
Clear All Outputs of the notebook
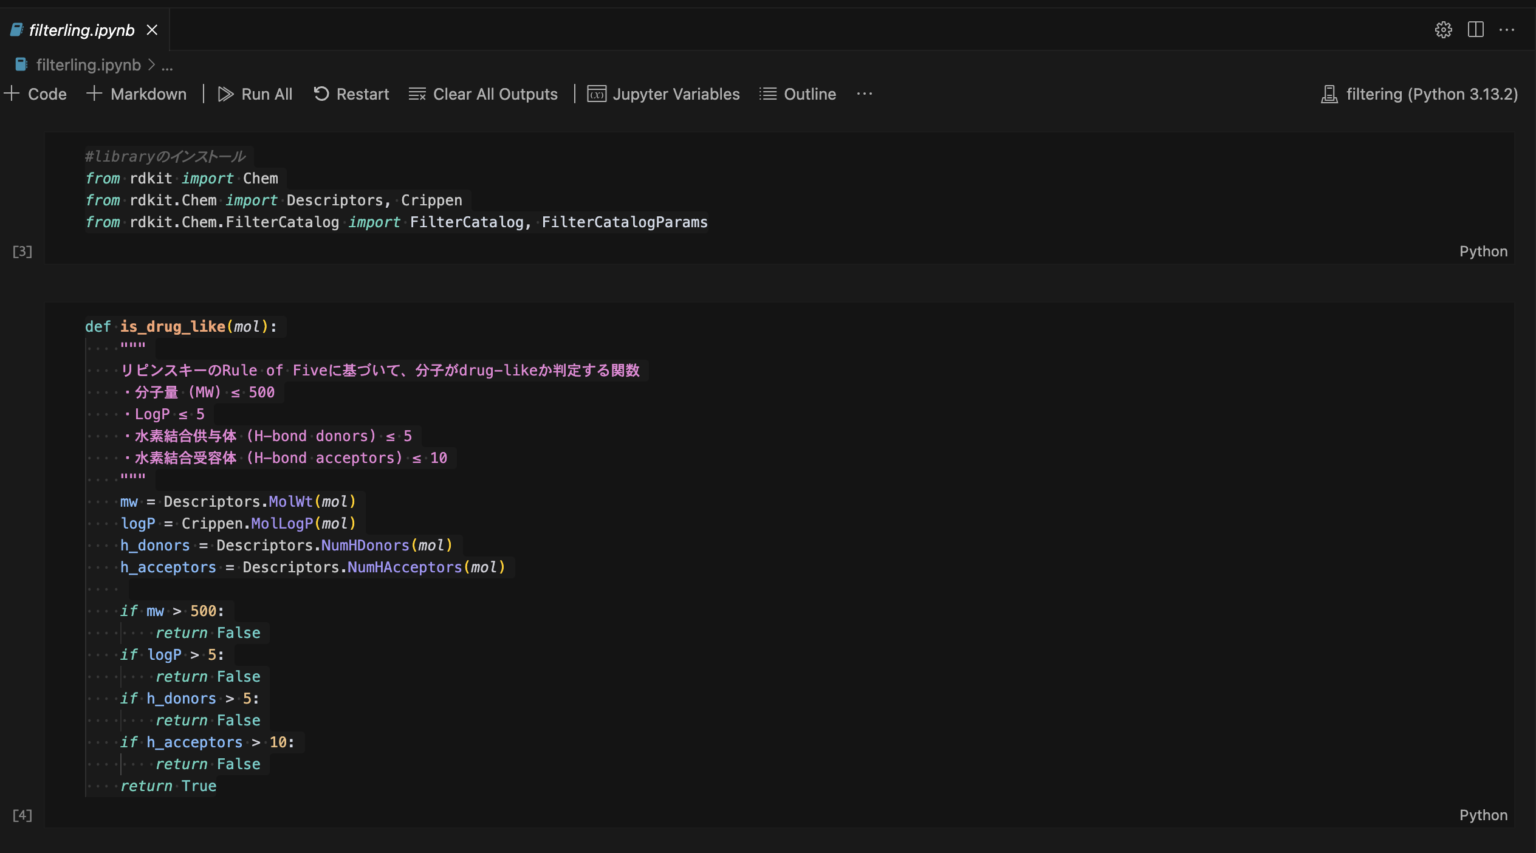tap(483, 93)
